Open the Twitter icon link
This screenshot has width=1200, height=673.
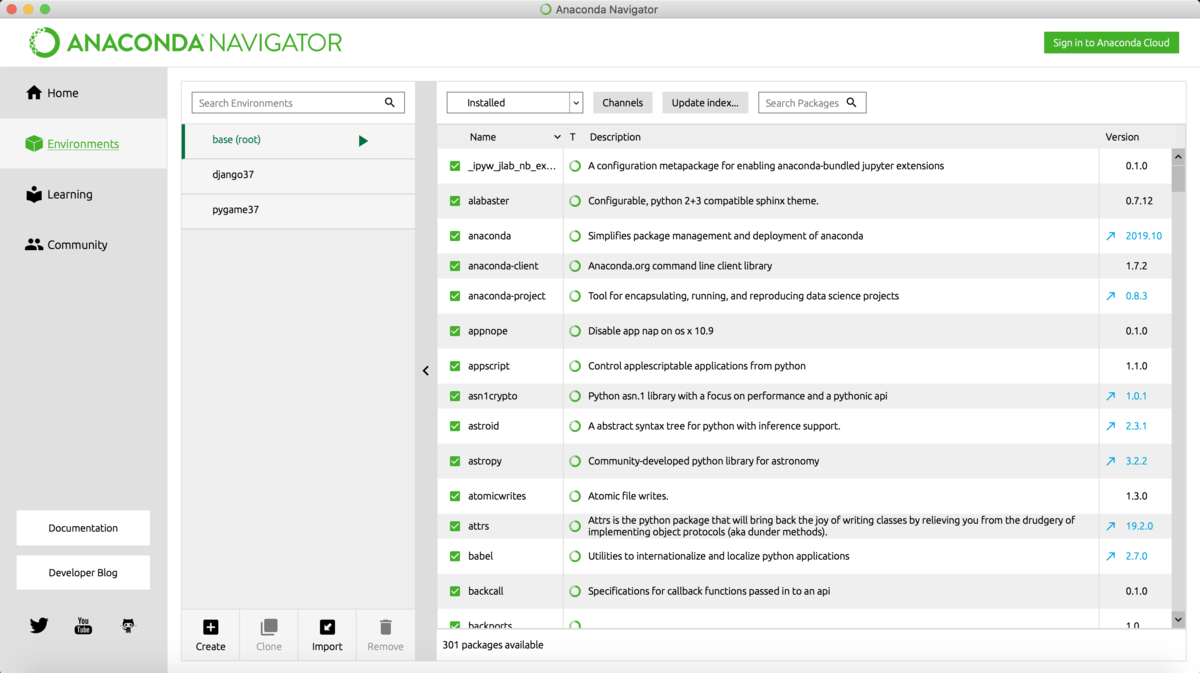(x=39, y=626)
